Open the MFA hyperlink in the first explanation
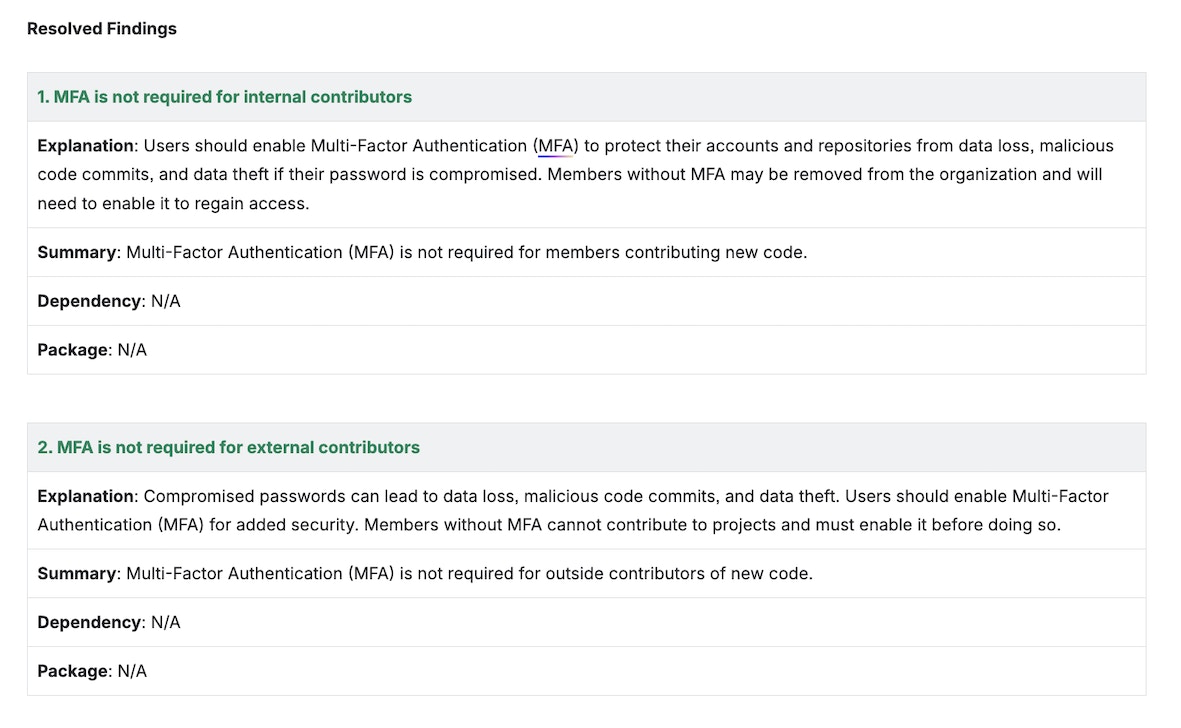Image resolution: width=1181 pixels, height=728 pixels. [554, 145]
